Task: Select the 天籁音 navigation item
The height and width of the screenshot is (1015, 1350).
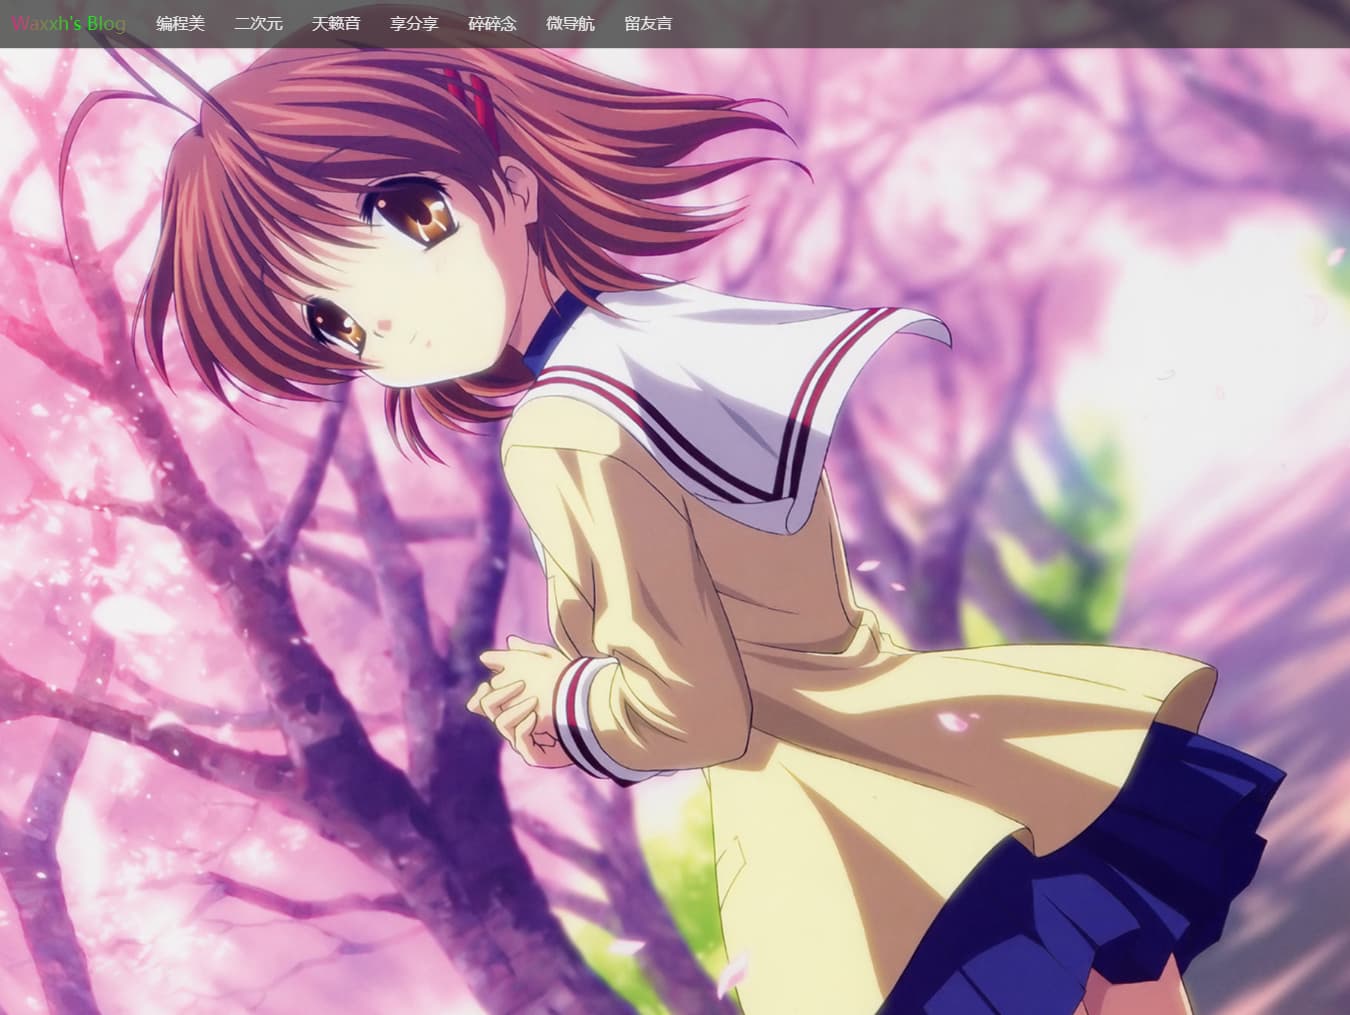Action: tap(336, 23)
